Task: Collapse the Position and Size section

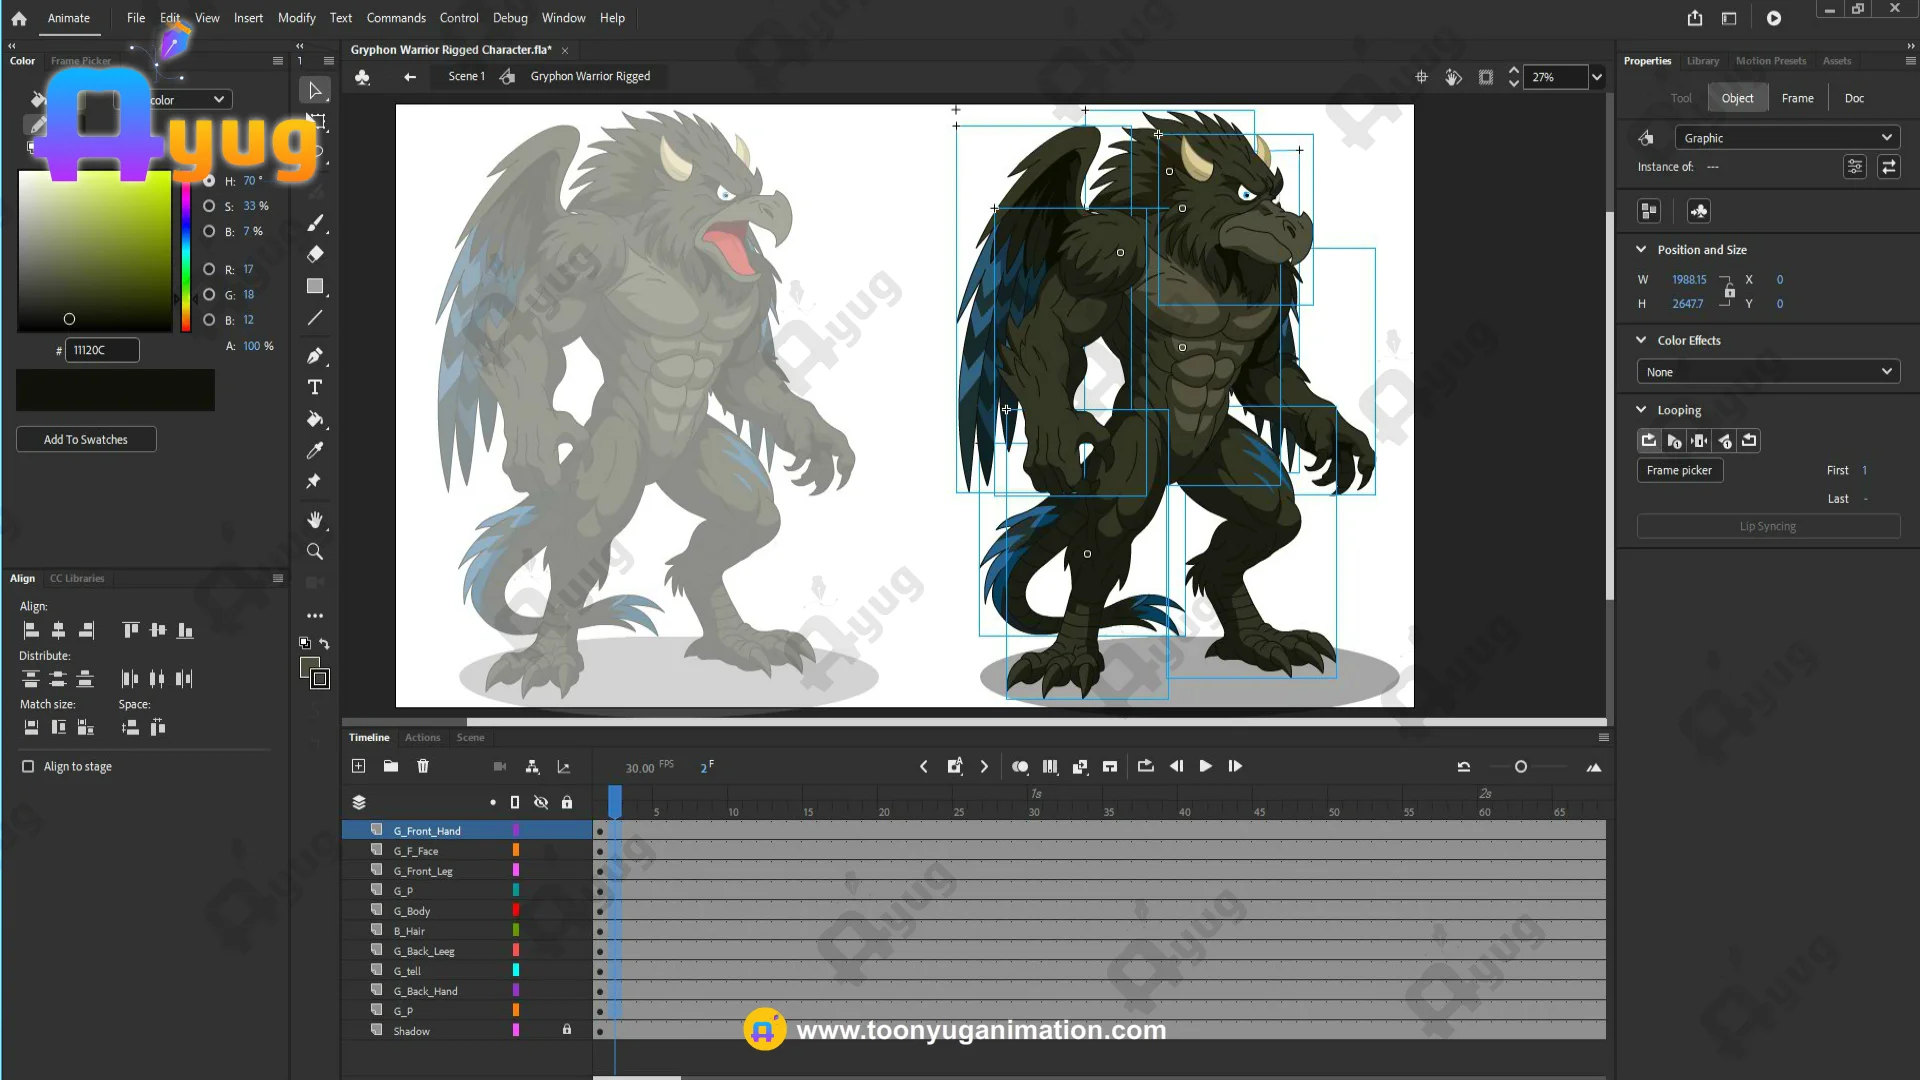Action: point(1641,250)
